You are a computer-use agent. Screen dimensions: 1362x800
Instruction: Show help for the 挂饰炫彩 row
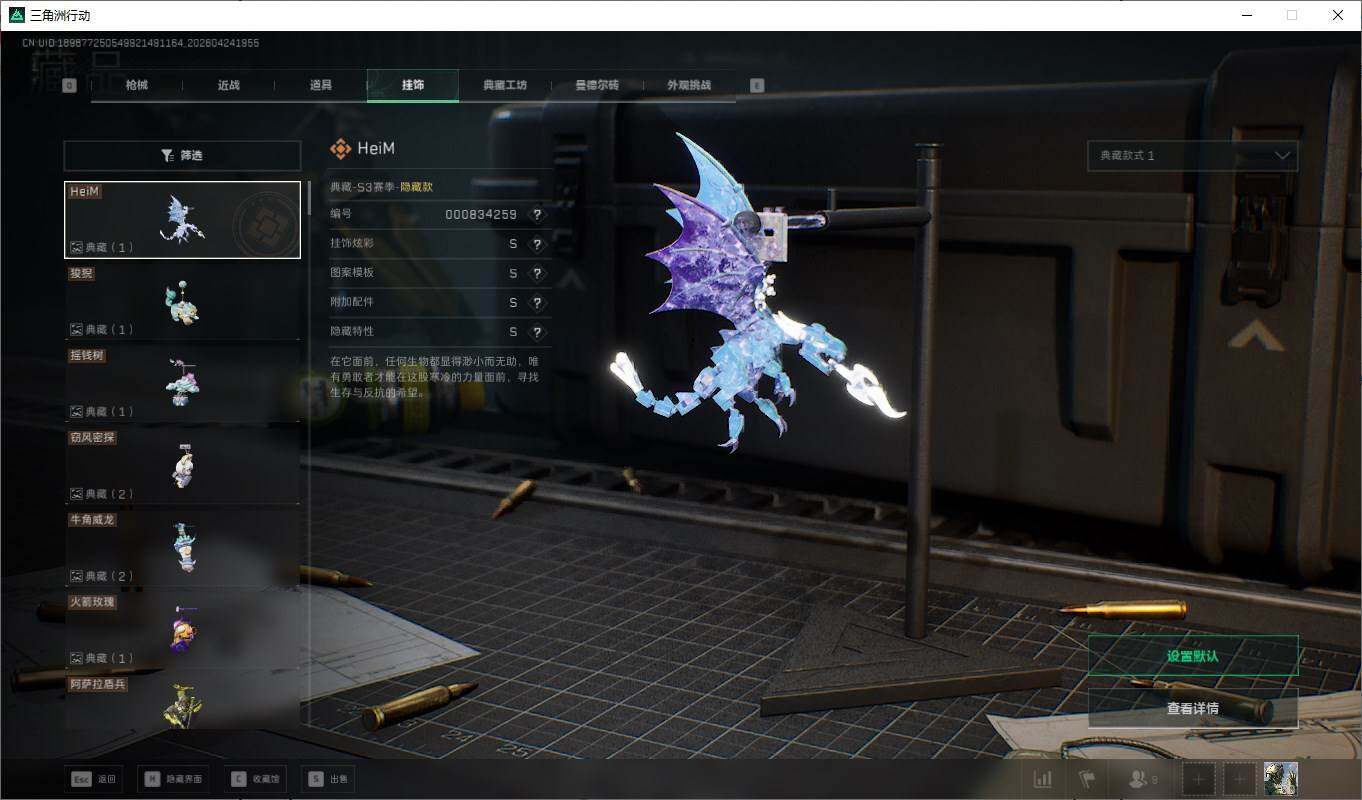coord(538,244)
